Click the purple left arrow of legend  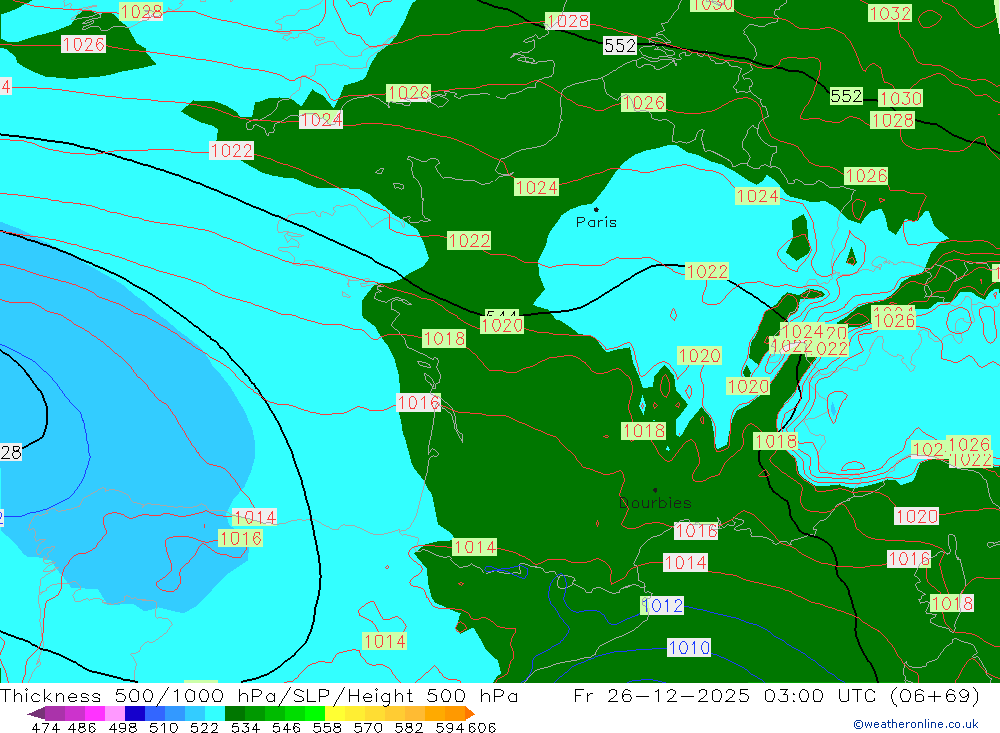click(36, 713)
